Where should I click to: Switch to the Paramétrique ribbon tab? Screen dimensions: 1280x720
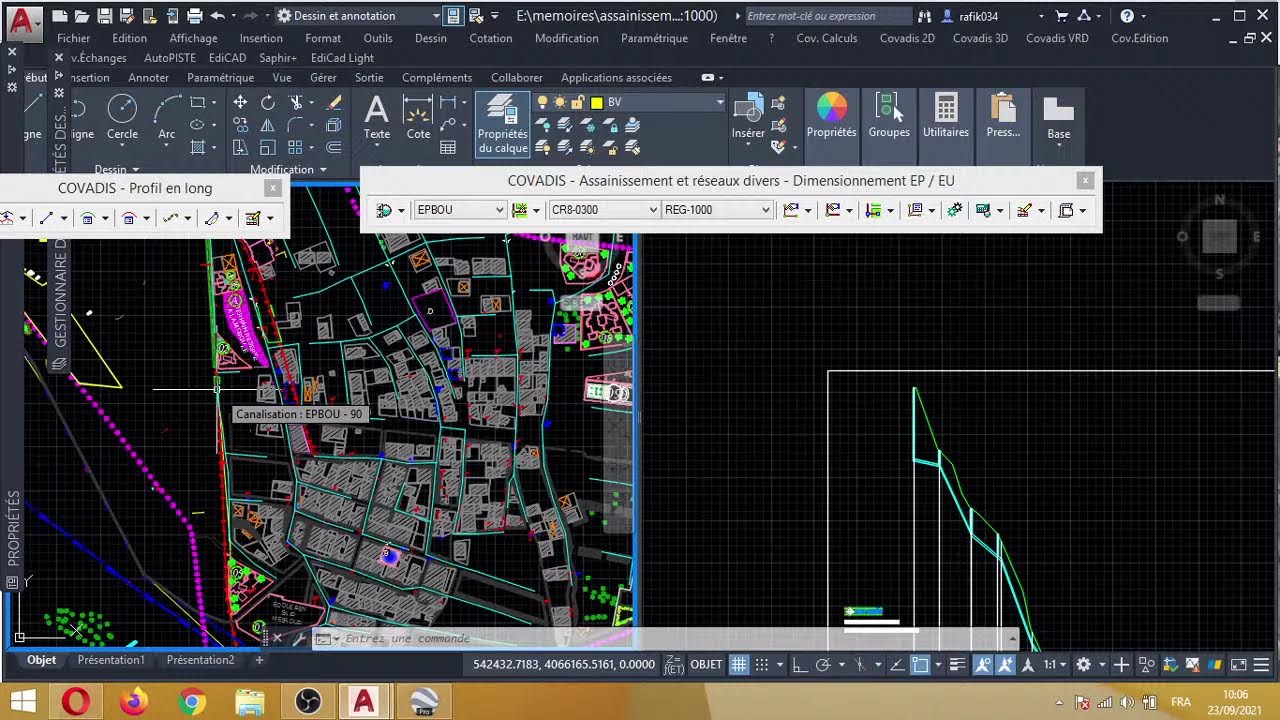coord(220,78)
